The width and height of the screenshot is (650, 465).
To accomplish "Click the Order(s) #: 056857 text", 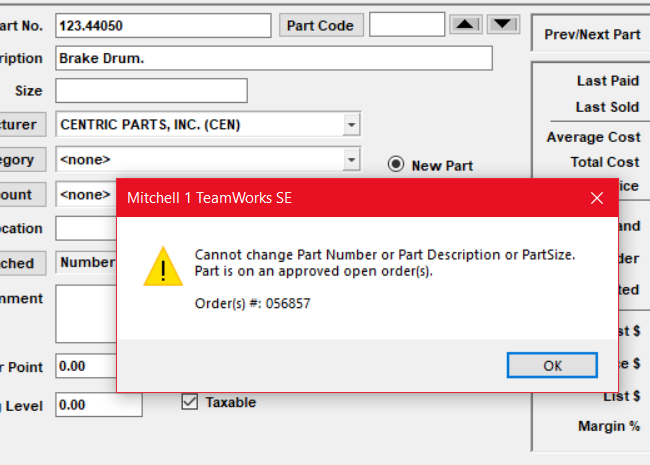I will click(x=252, y=303).
